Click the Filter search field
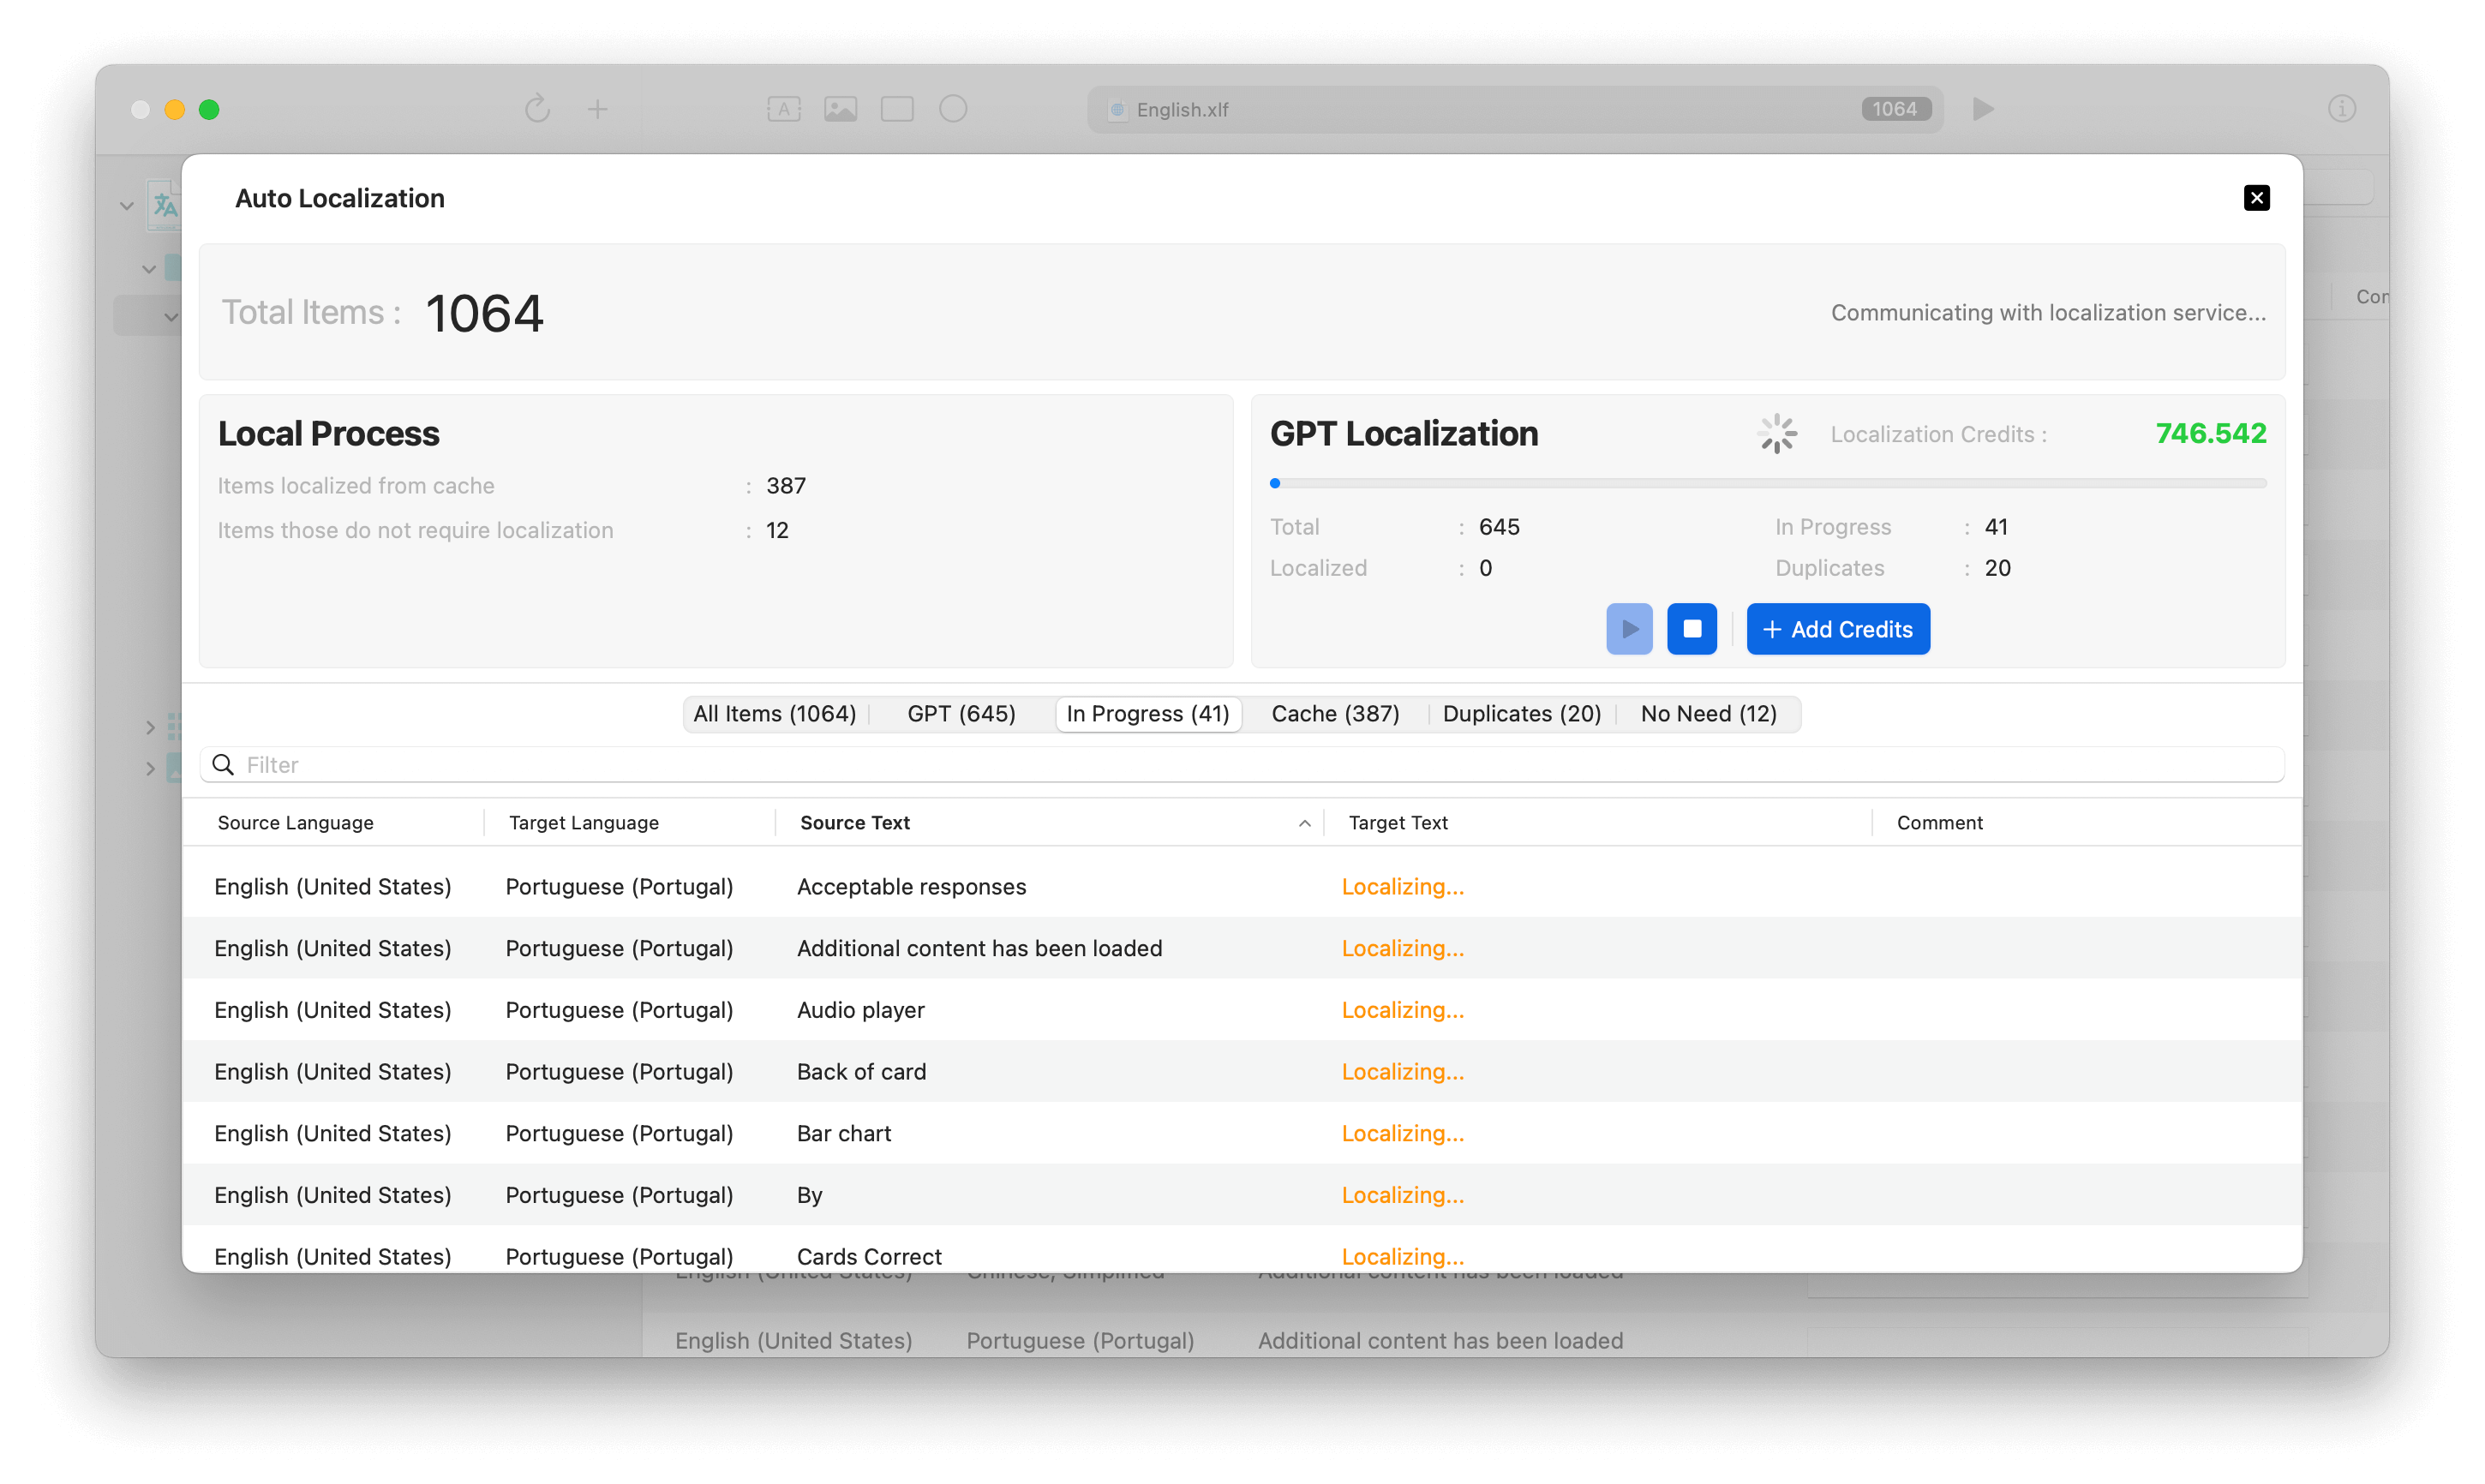 point(1241,765)
